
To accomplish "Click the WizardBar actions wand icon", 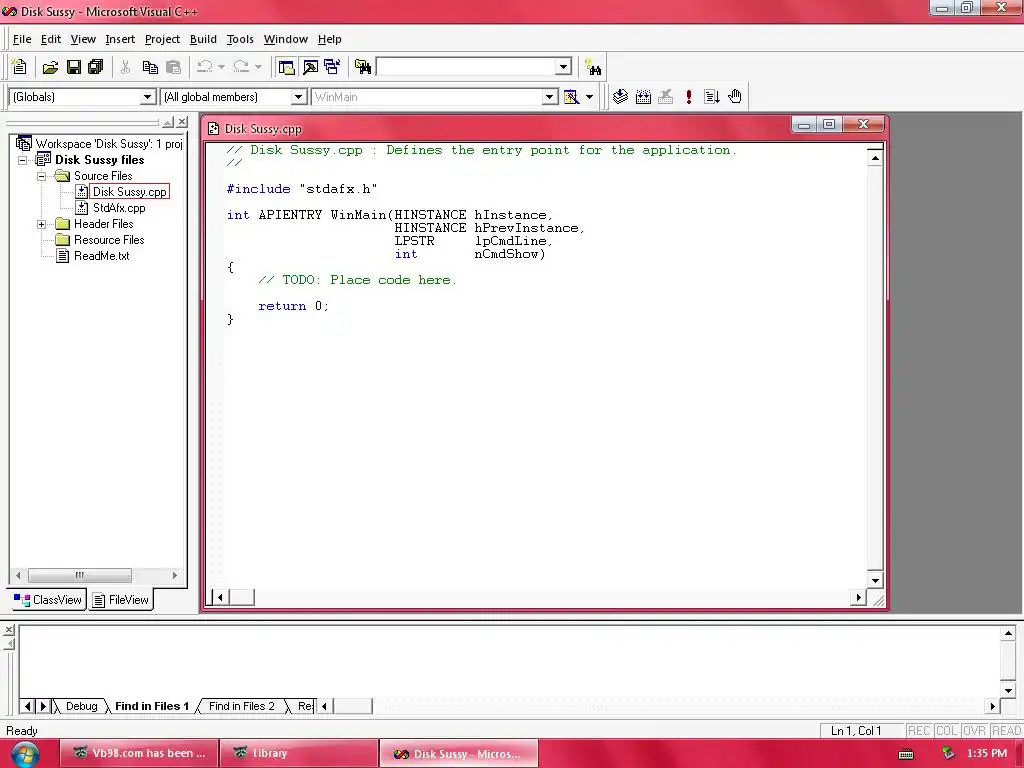I will pos(571,97).
